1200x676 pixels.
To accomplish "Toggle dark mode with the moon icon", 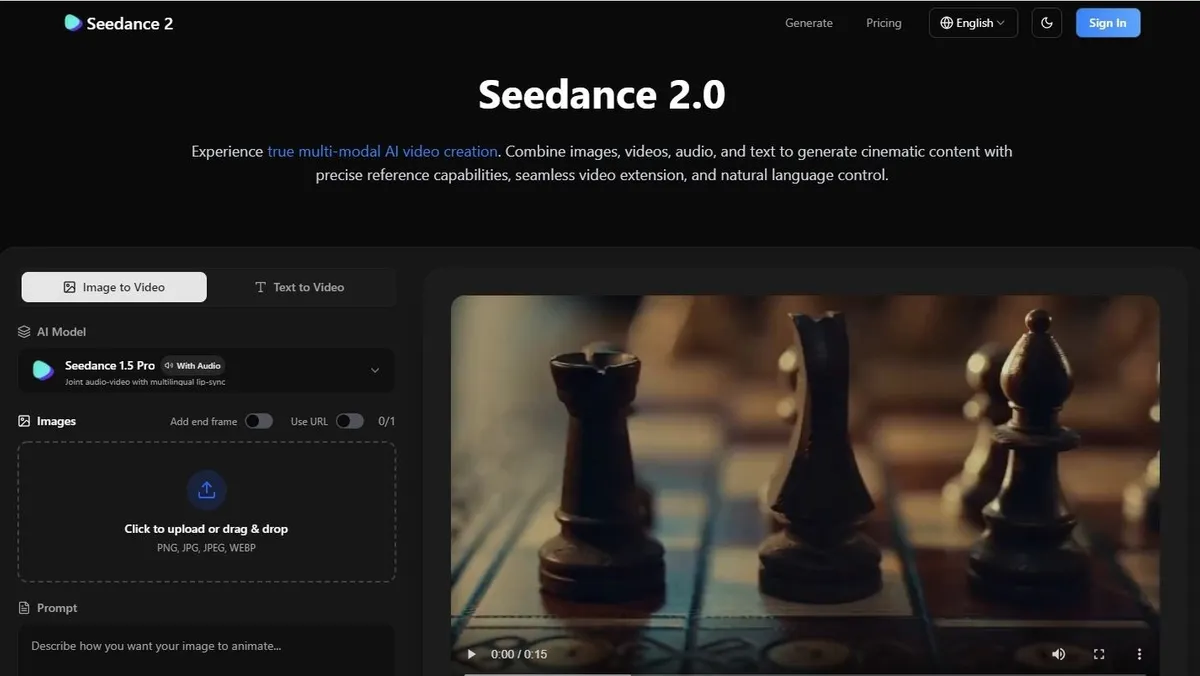I will click(x=1046, y=23).
